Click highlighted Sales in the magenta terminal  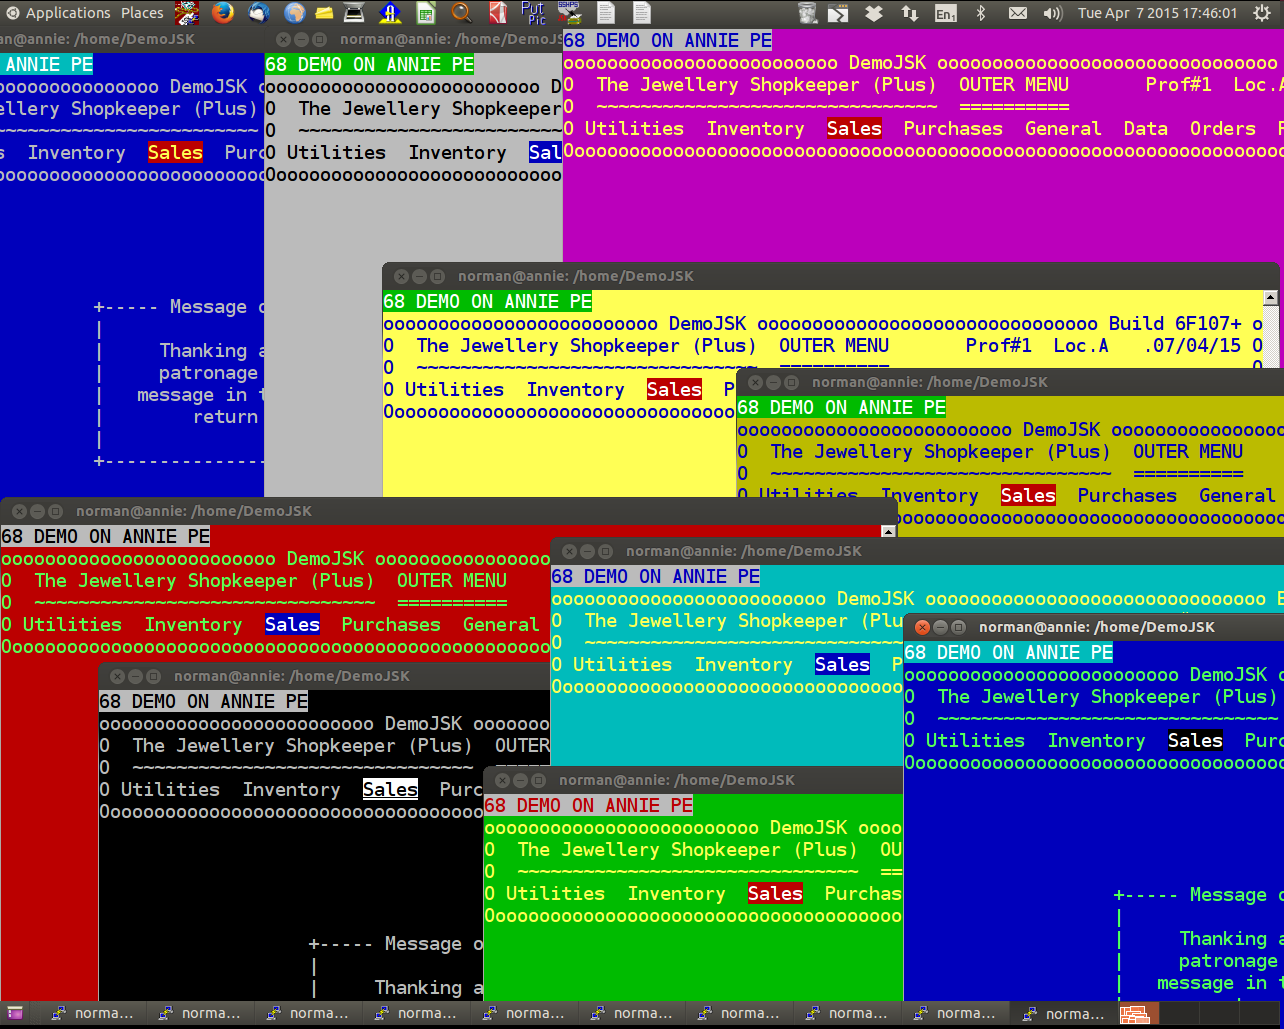pyautogui.click(x=855, y=128)
